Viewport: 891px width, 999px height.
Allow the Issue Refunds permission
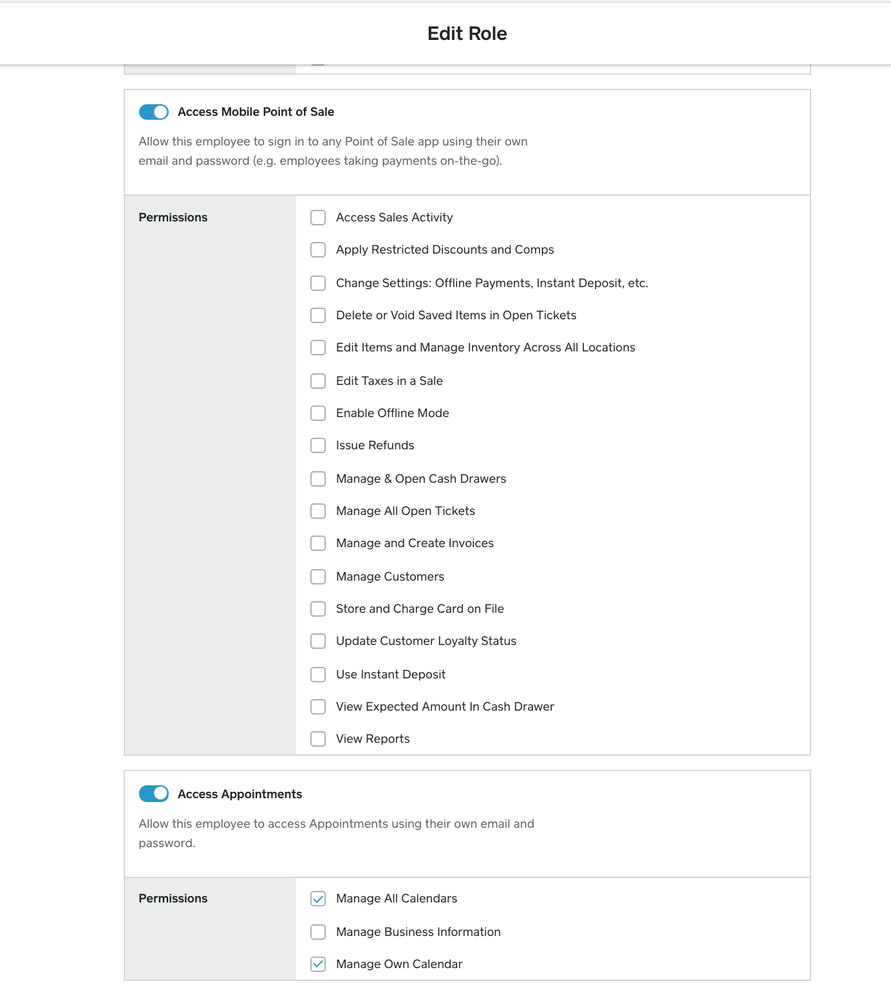(318, 446)
